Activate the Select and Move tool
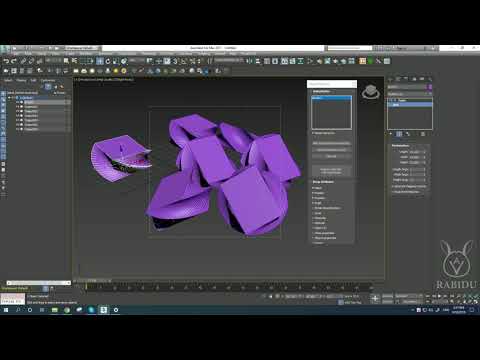 tap(100, 61)
